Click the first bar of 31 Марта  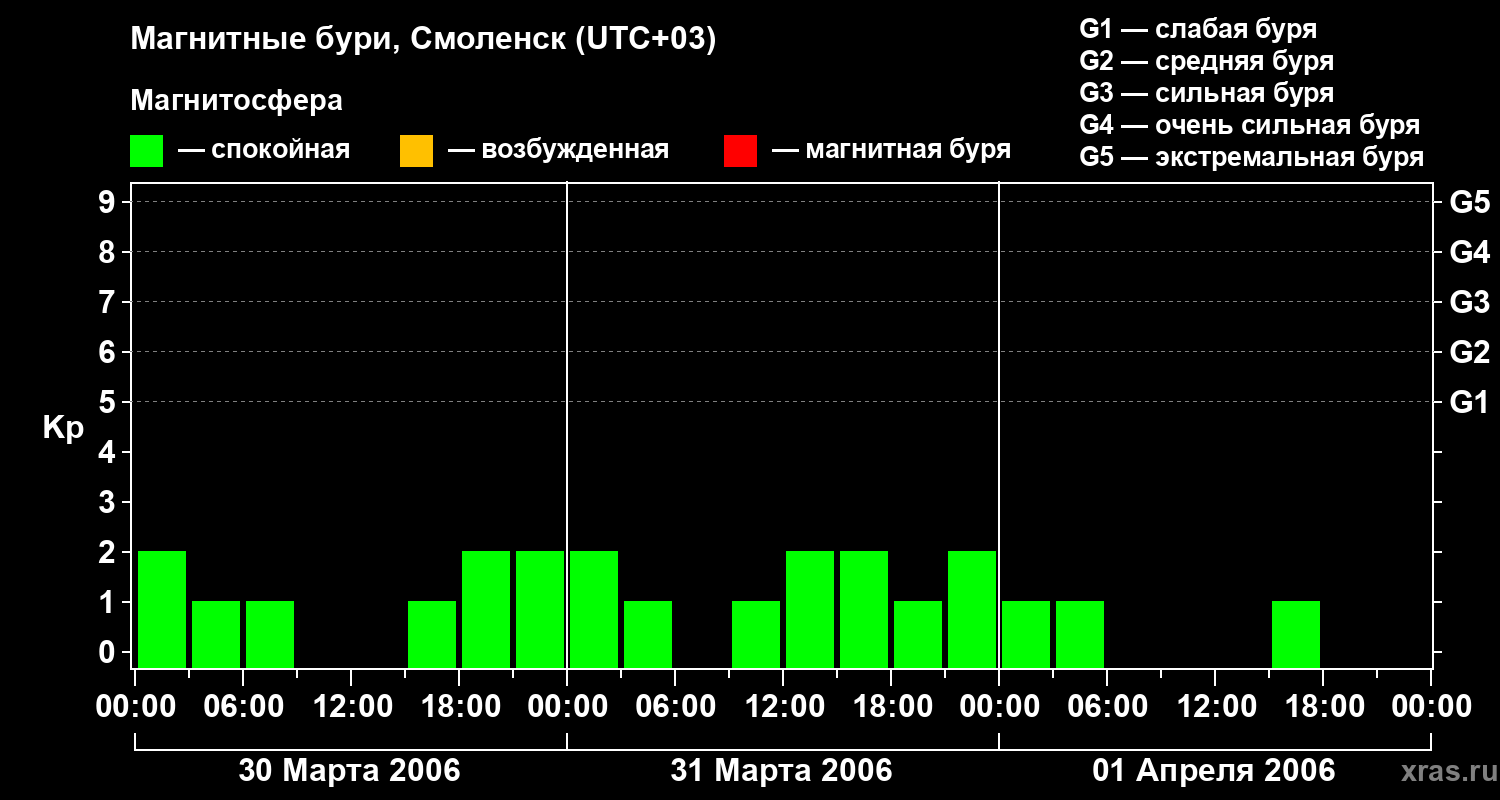click(594, 609)
